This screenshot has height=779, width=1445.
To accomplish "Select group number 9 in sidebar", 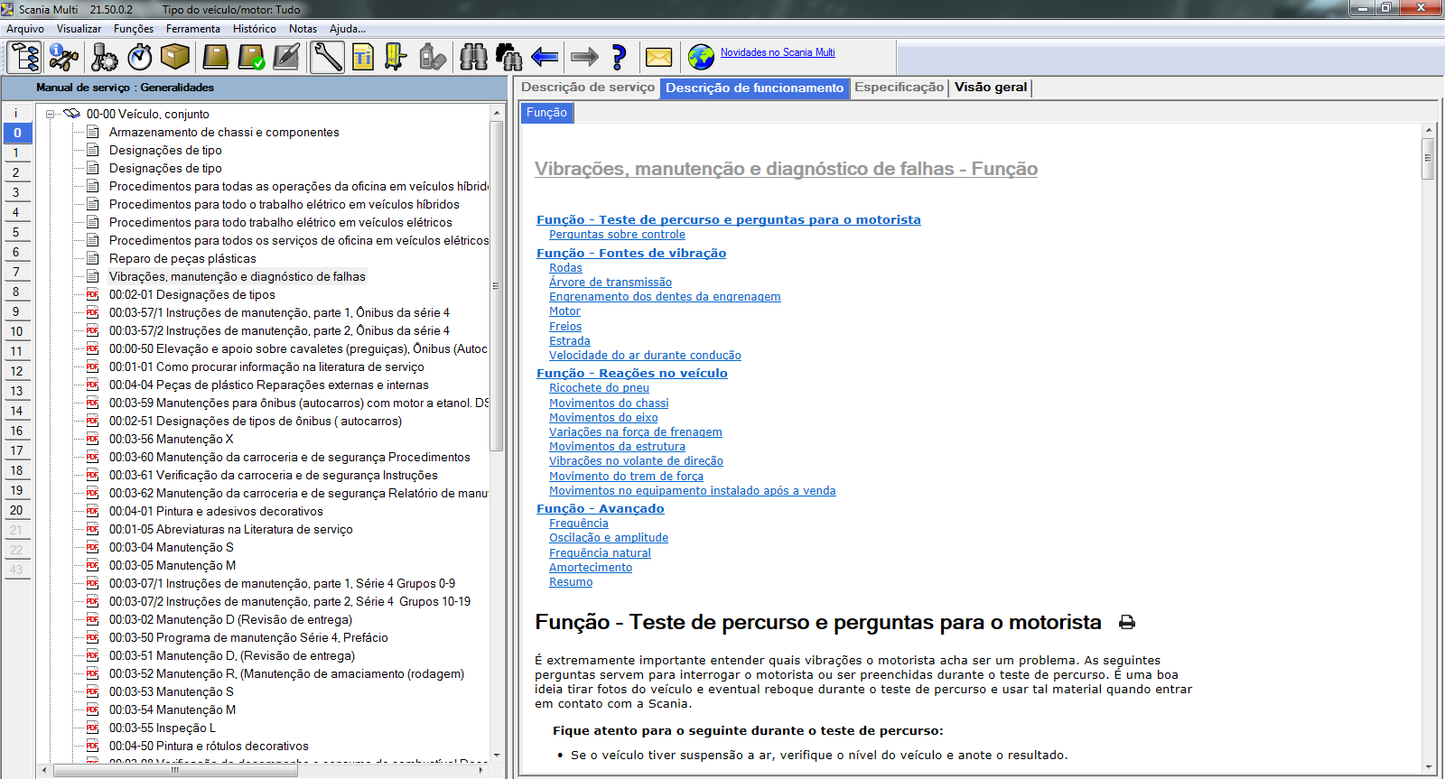I will click(x=16, y=312).
